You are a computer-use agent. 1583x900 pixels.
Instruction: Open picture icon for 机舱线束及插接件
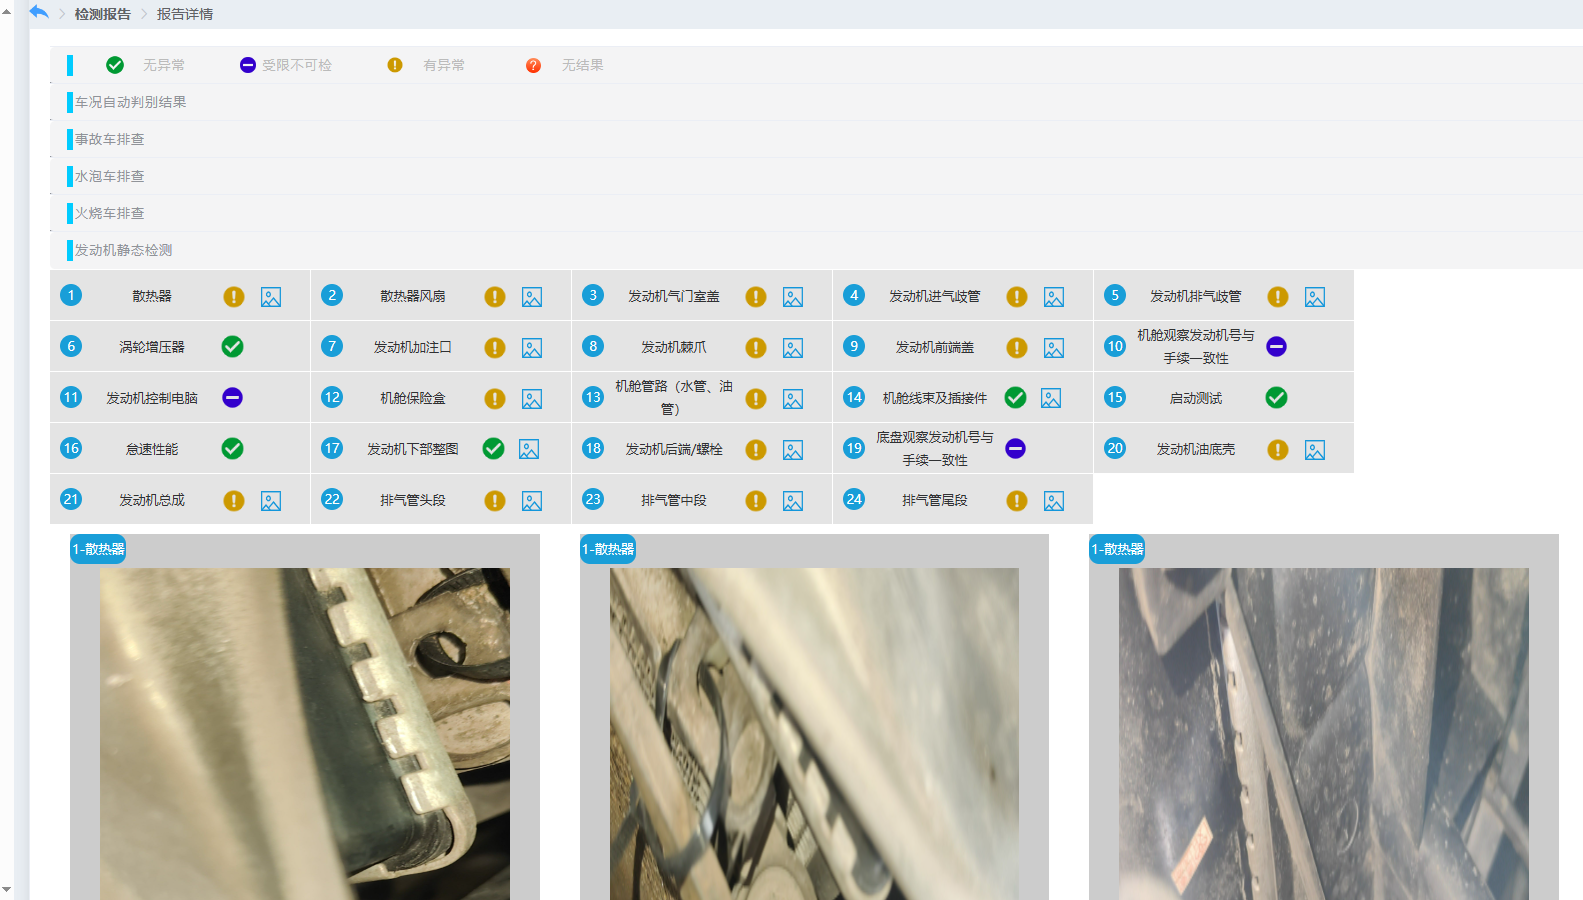click(x=1051, y=398)
